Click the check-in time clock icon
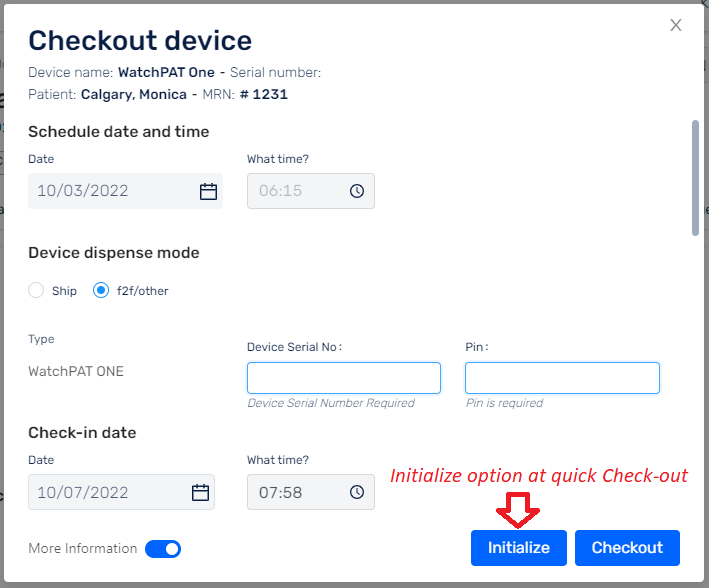 click(357, 492)
